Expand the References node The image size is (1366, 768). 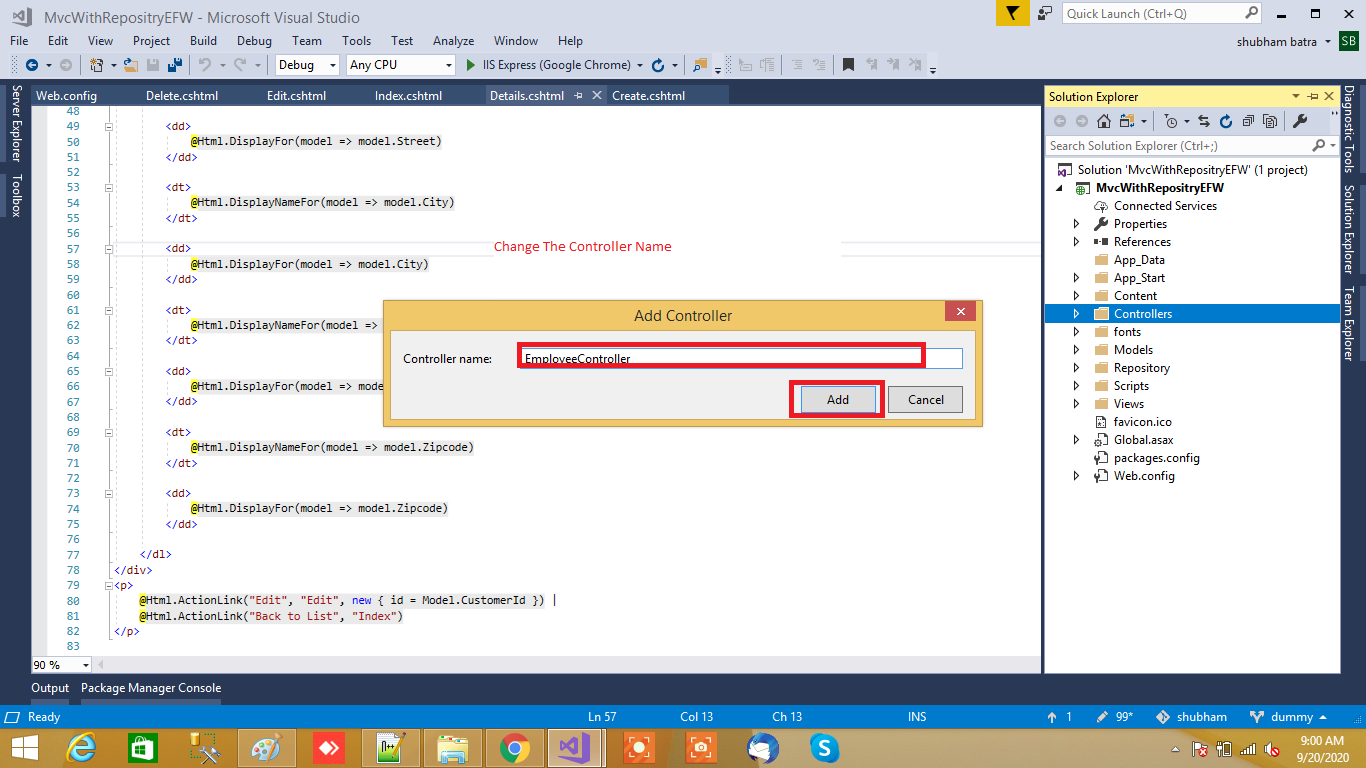(1076, 242)
